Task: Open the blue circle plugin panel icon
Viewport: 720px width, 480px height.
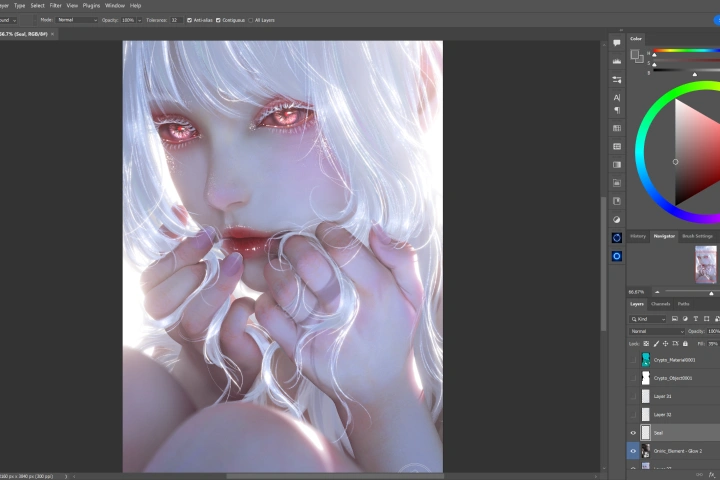Action: pyautogui.click(x=617, y=256)
